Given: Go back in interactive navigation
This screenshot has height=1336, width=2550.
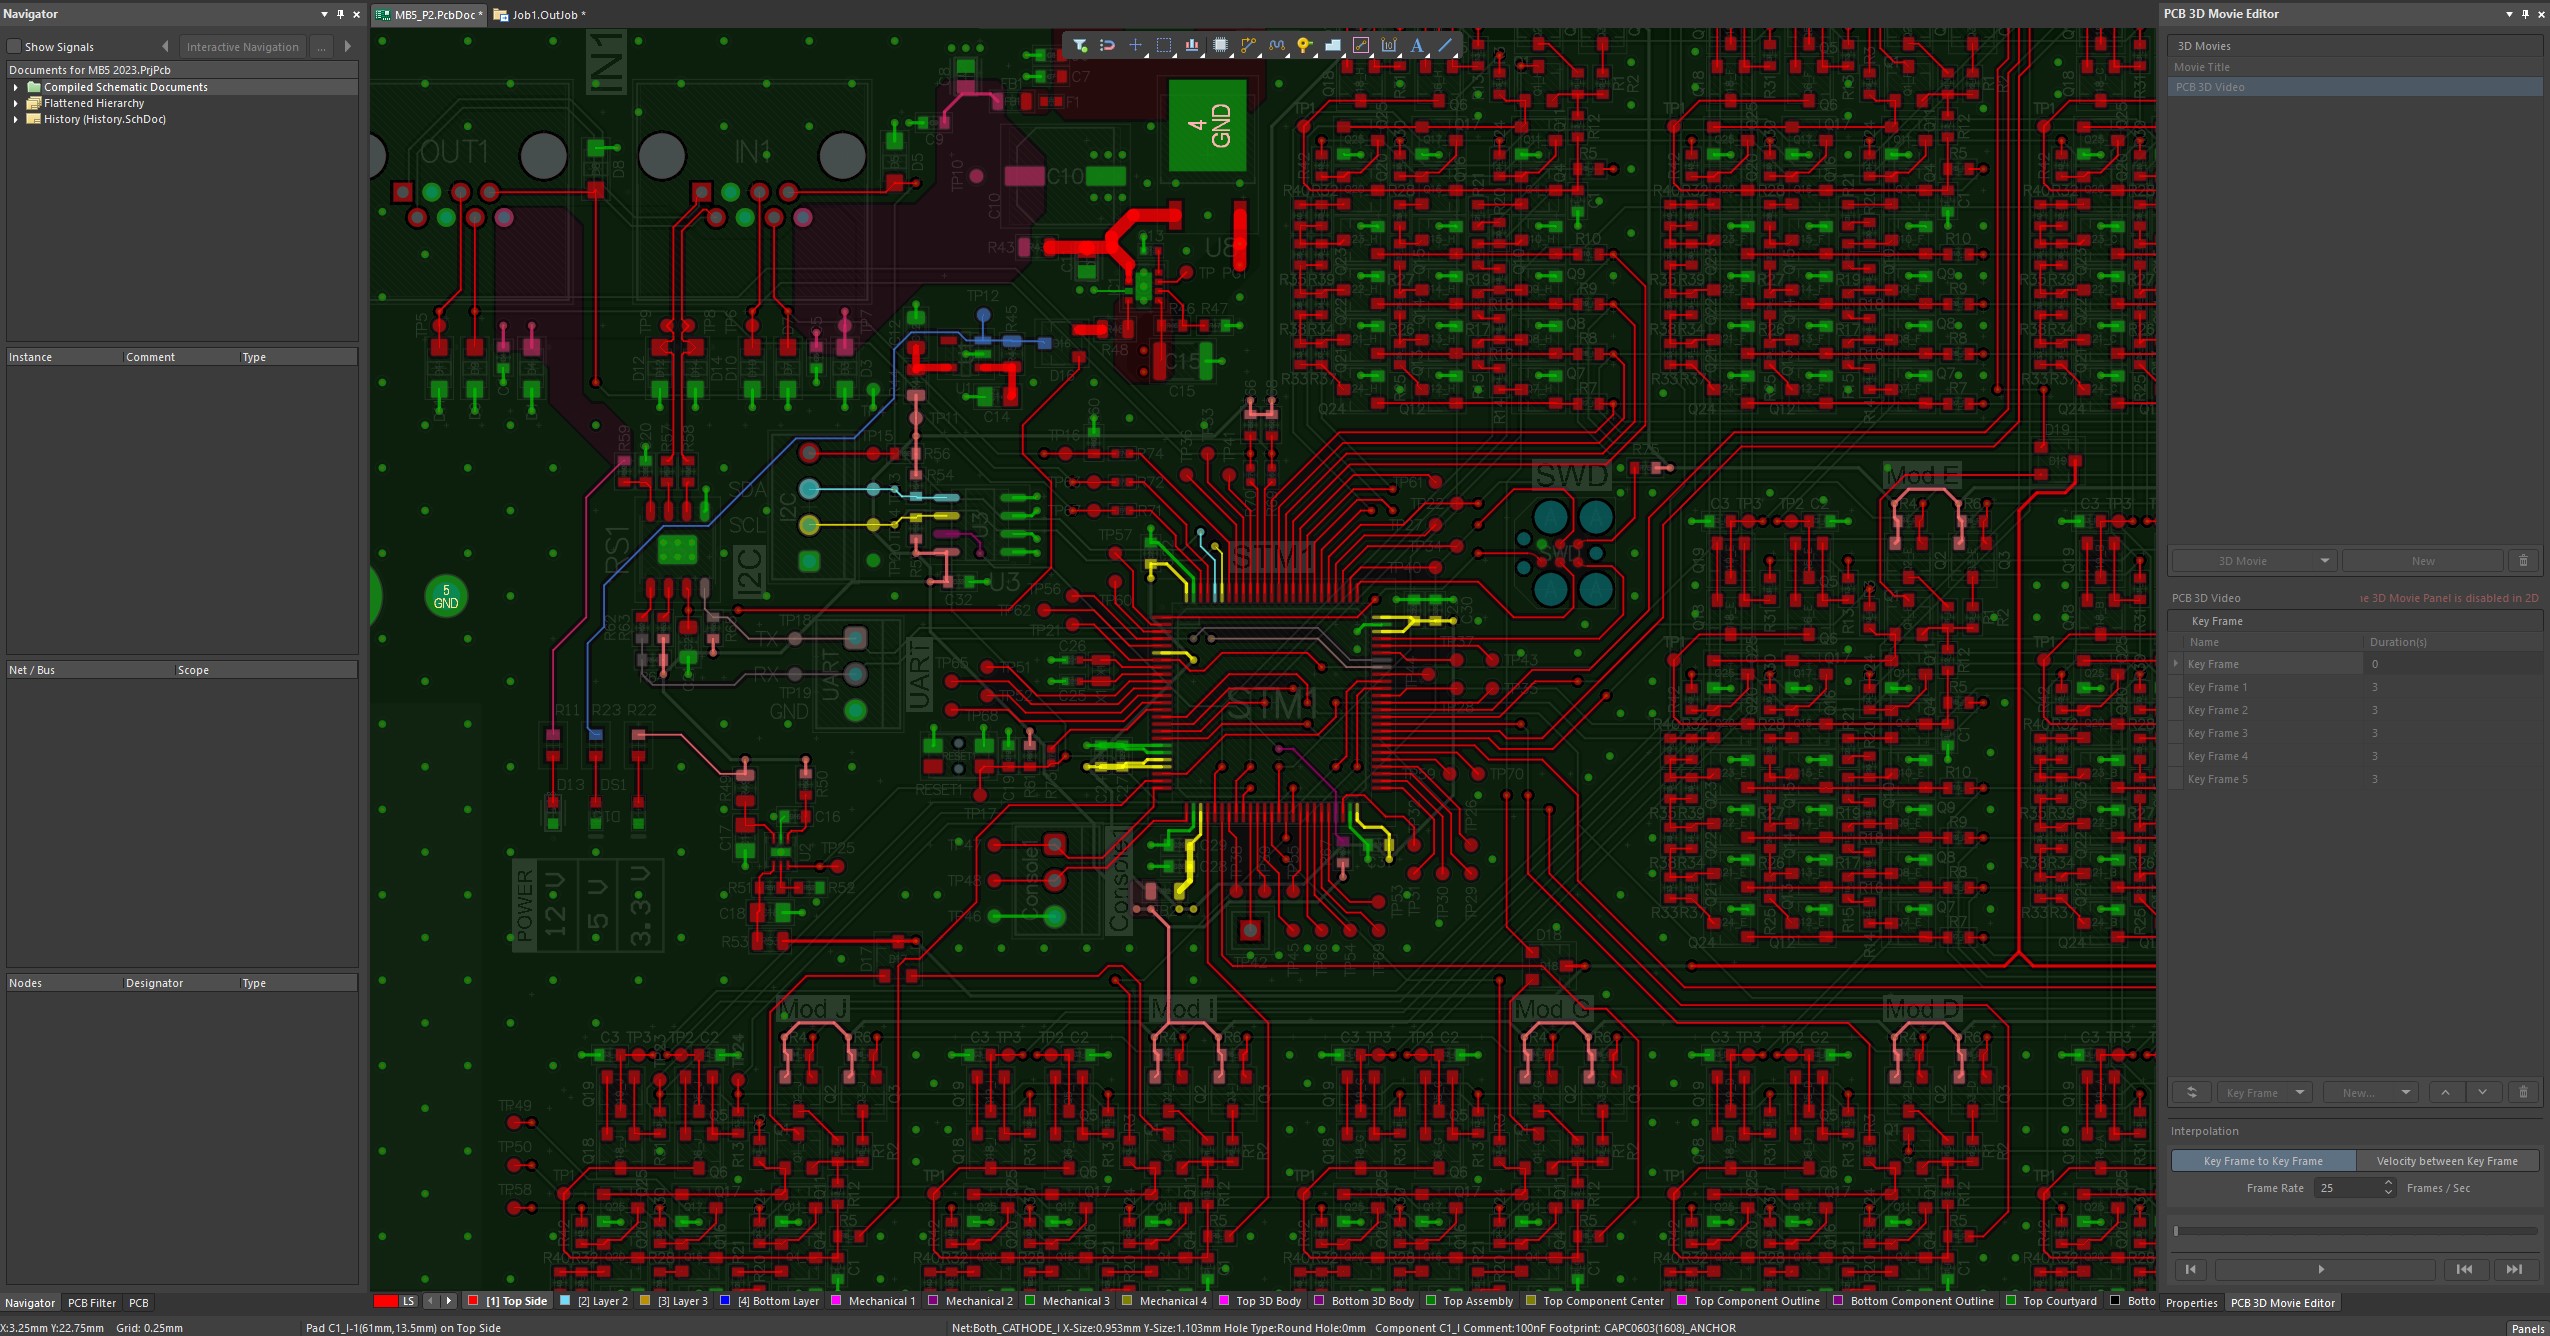Looking at the screenshot, I should [x=165, y=46].
